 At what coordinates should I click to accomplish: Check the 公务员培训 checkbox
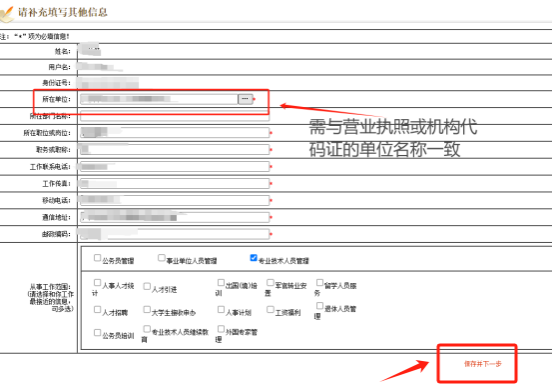(x=97, y=332)
